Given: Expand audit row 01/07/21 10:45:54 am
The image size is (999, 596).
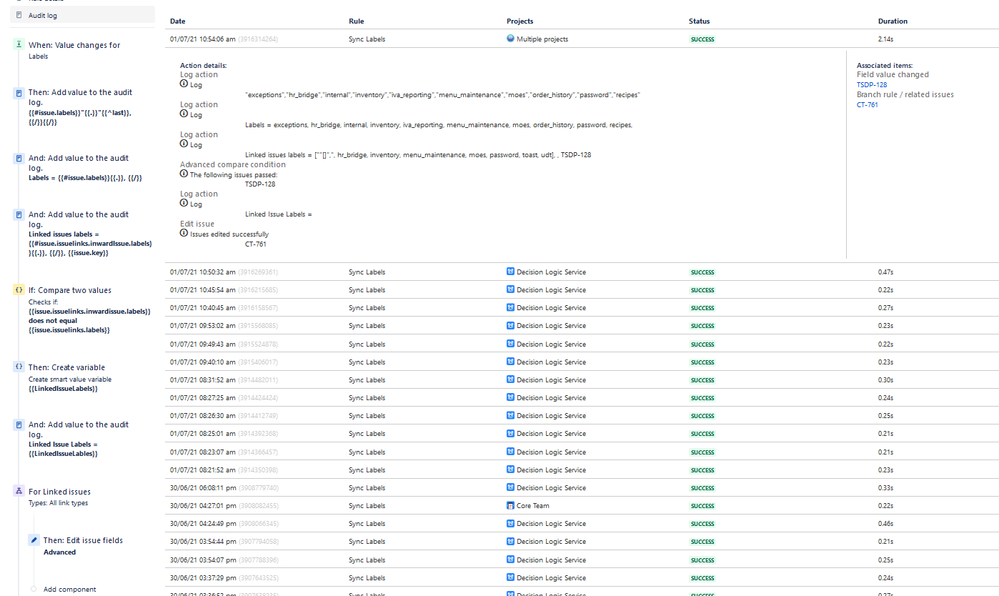Looking at the screenshot, I should tap(582, 290).
